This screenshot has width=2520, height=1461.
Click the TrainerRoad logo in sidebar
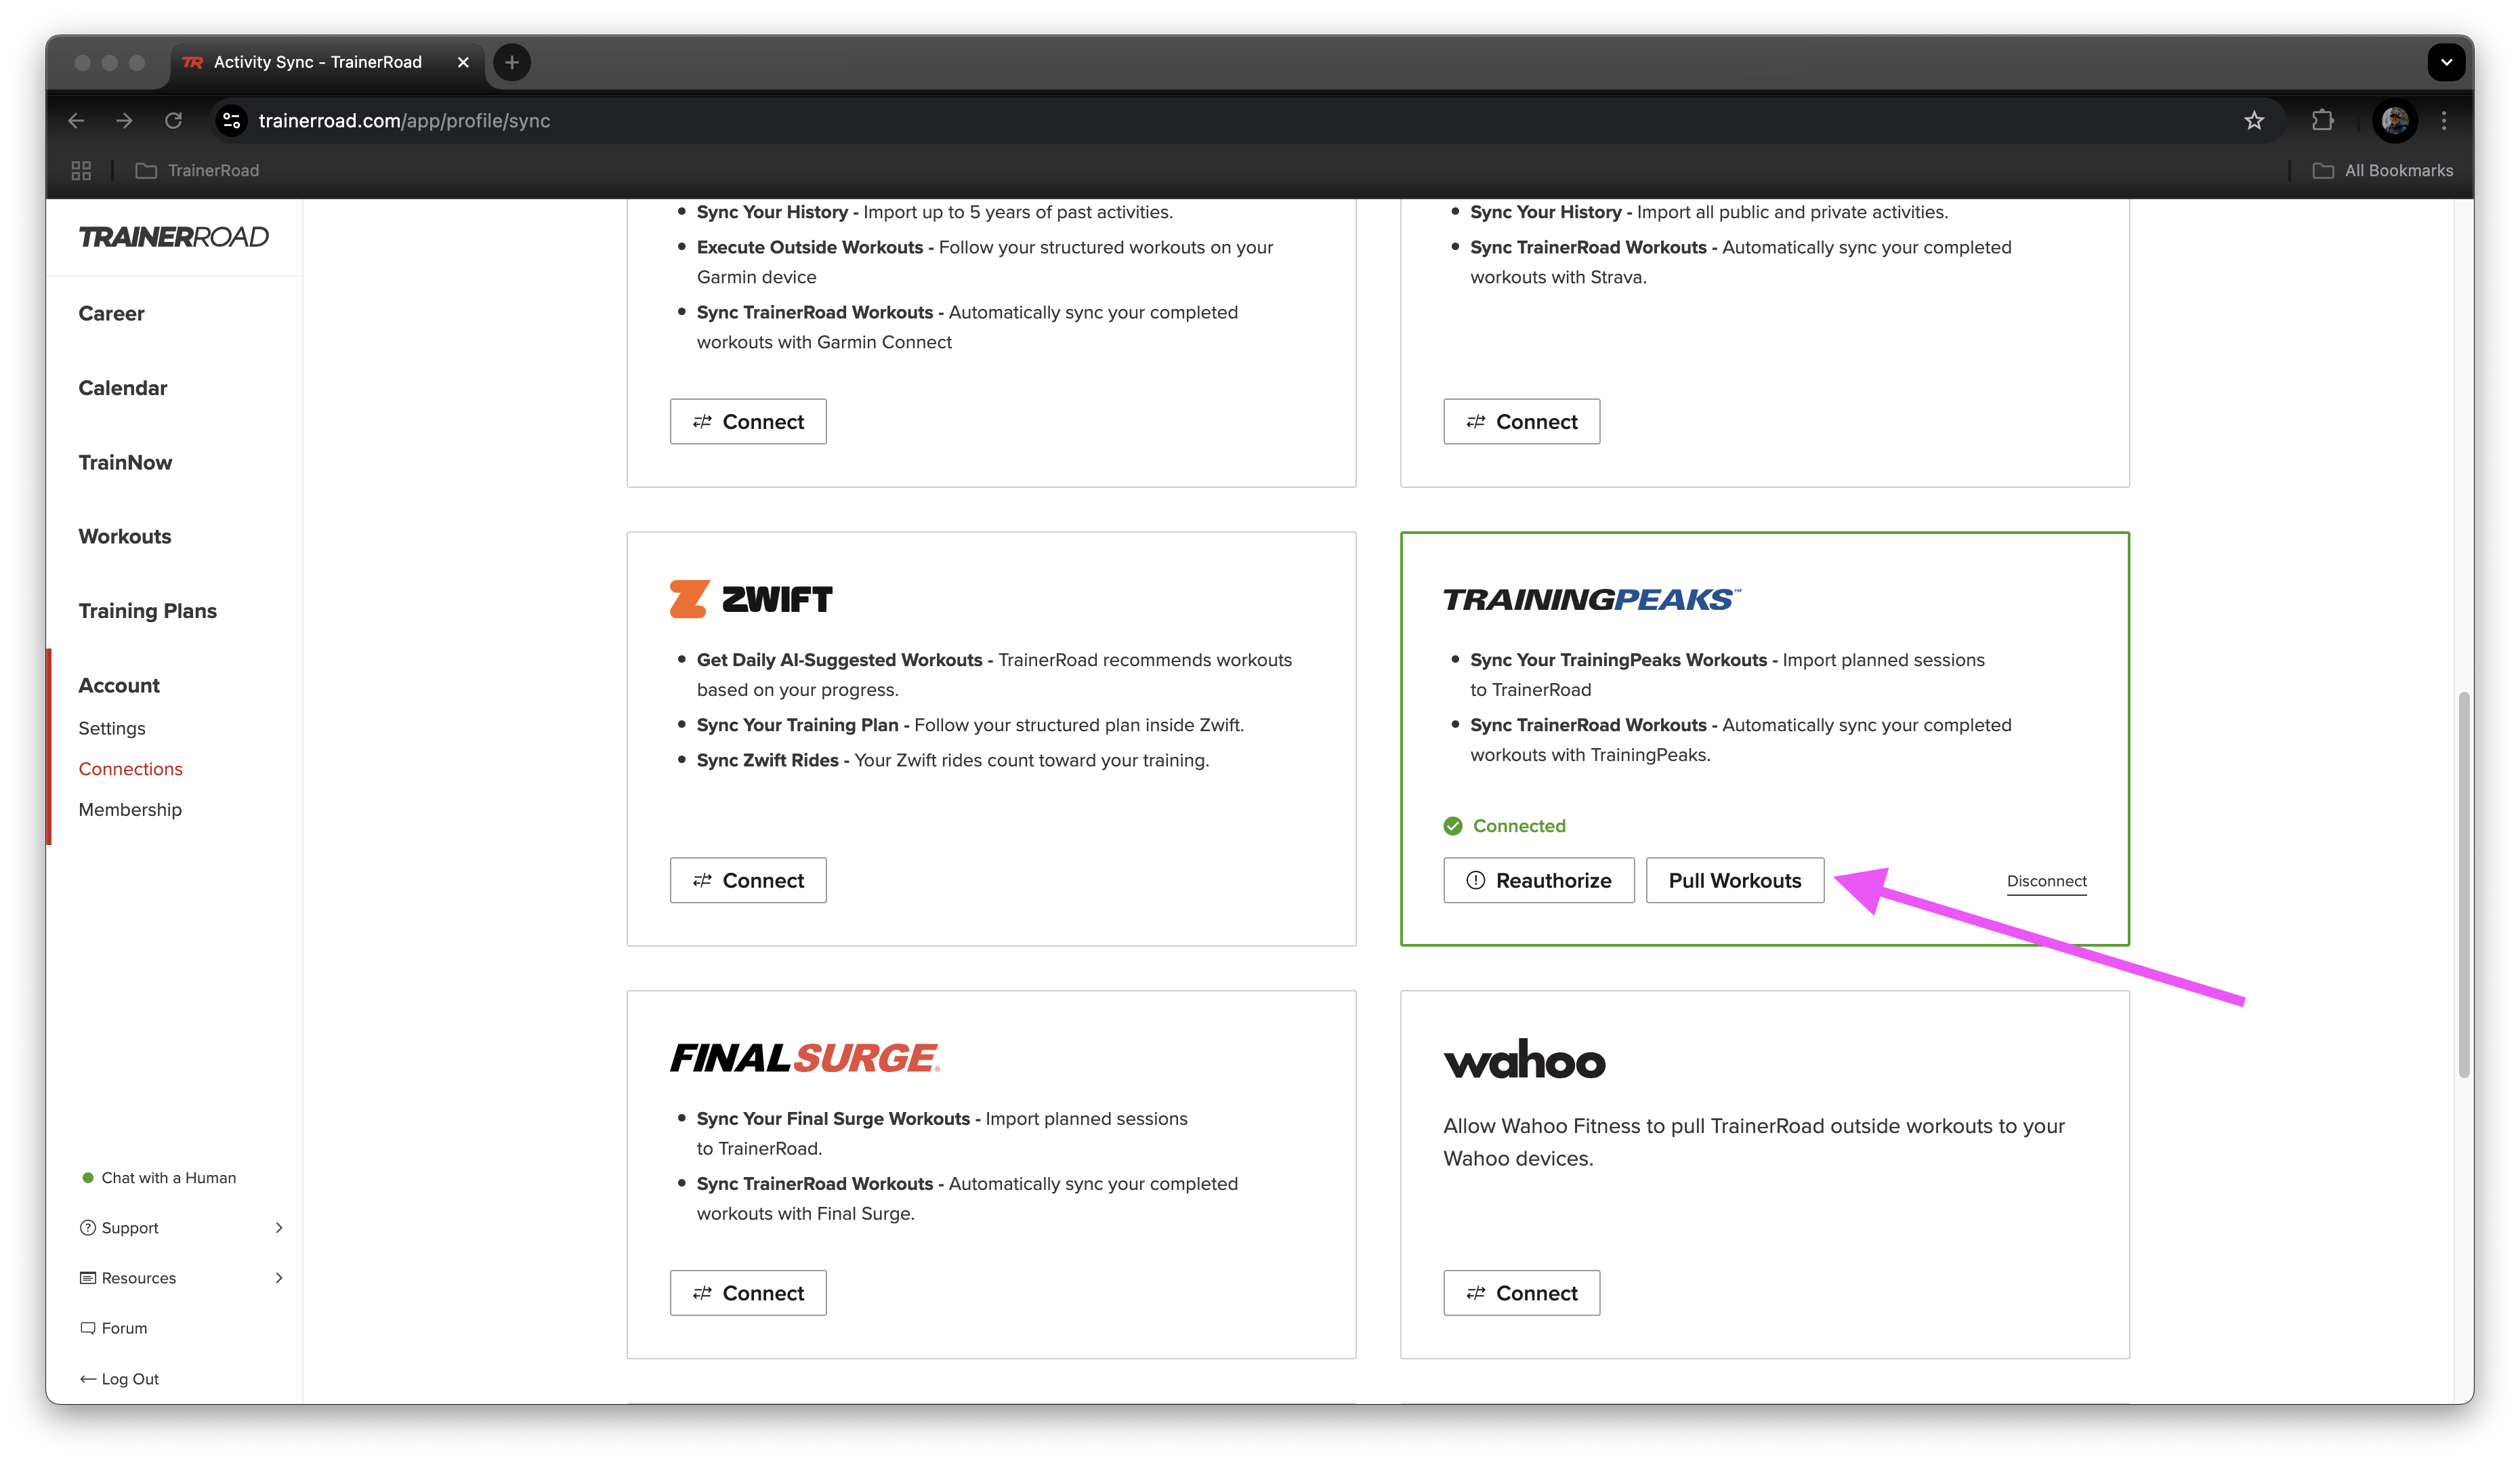pos(174,237)
